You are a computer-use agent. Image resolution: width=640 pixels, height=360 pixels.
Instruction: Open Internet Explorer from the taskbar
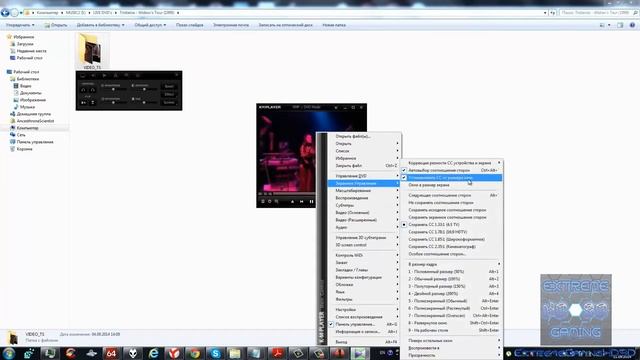tap(153, 353)
